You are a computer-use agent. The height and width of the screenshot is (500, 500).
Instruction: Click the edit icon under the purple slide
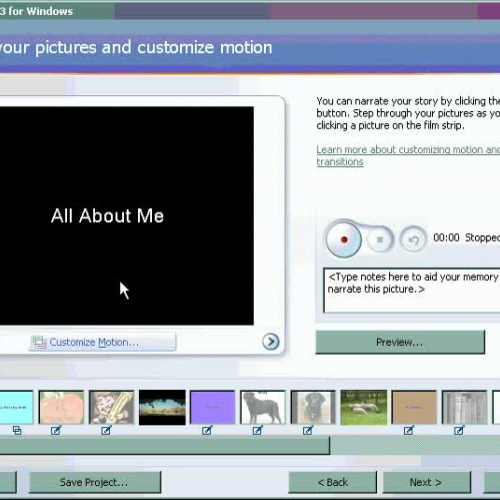coord(207,430)
